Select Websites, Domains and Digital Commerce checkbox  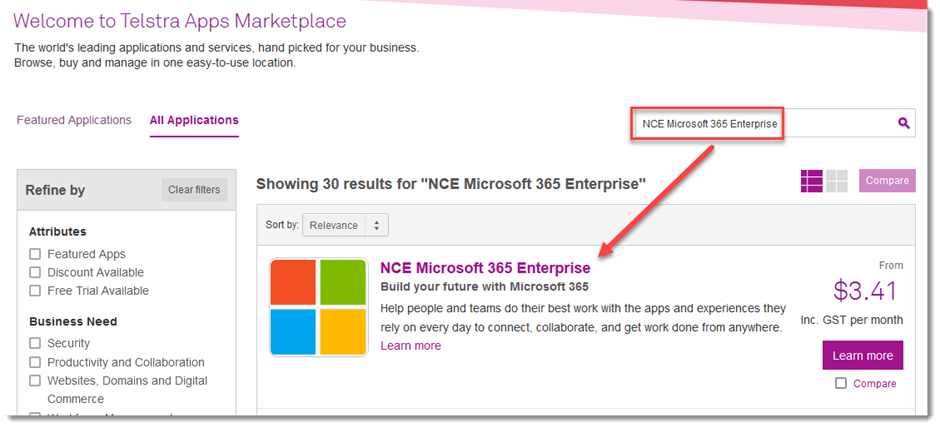(x=36, y=380)
